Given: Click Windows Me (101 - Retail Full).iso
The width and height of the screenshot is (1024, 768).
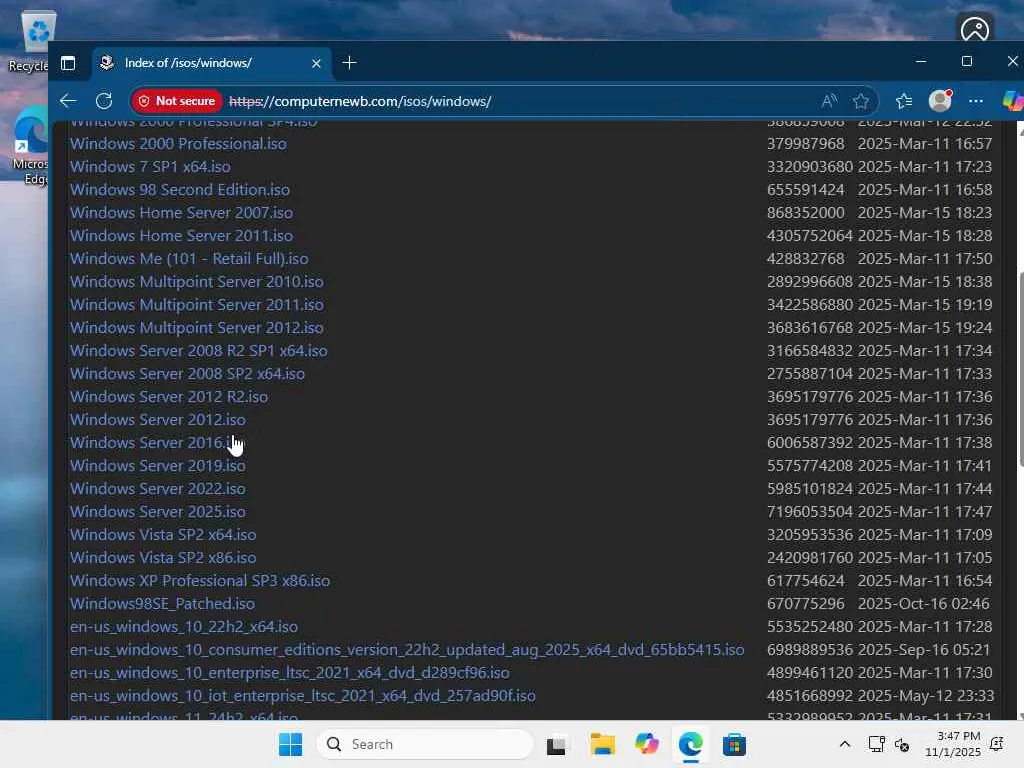Looking at the screenshot, I should (x=189, y=259).
